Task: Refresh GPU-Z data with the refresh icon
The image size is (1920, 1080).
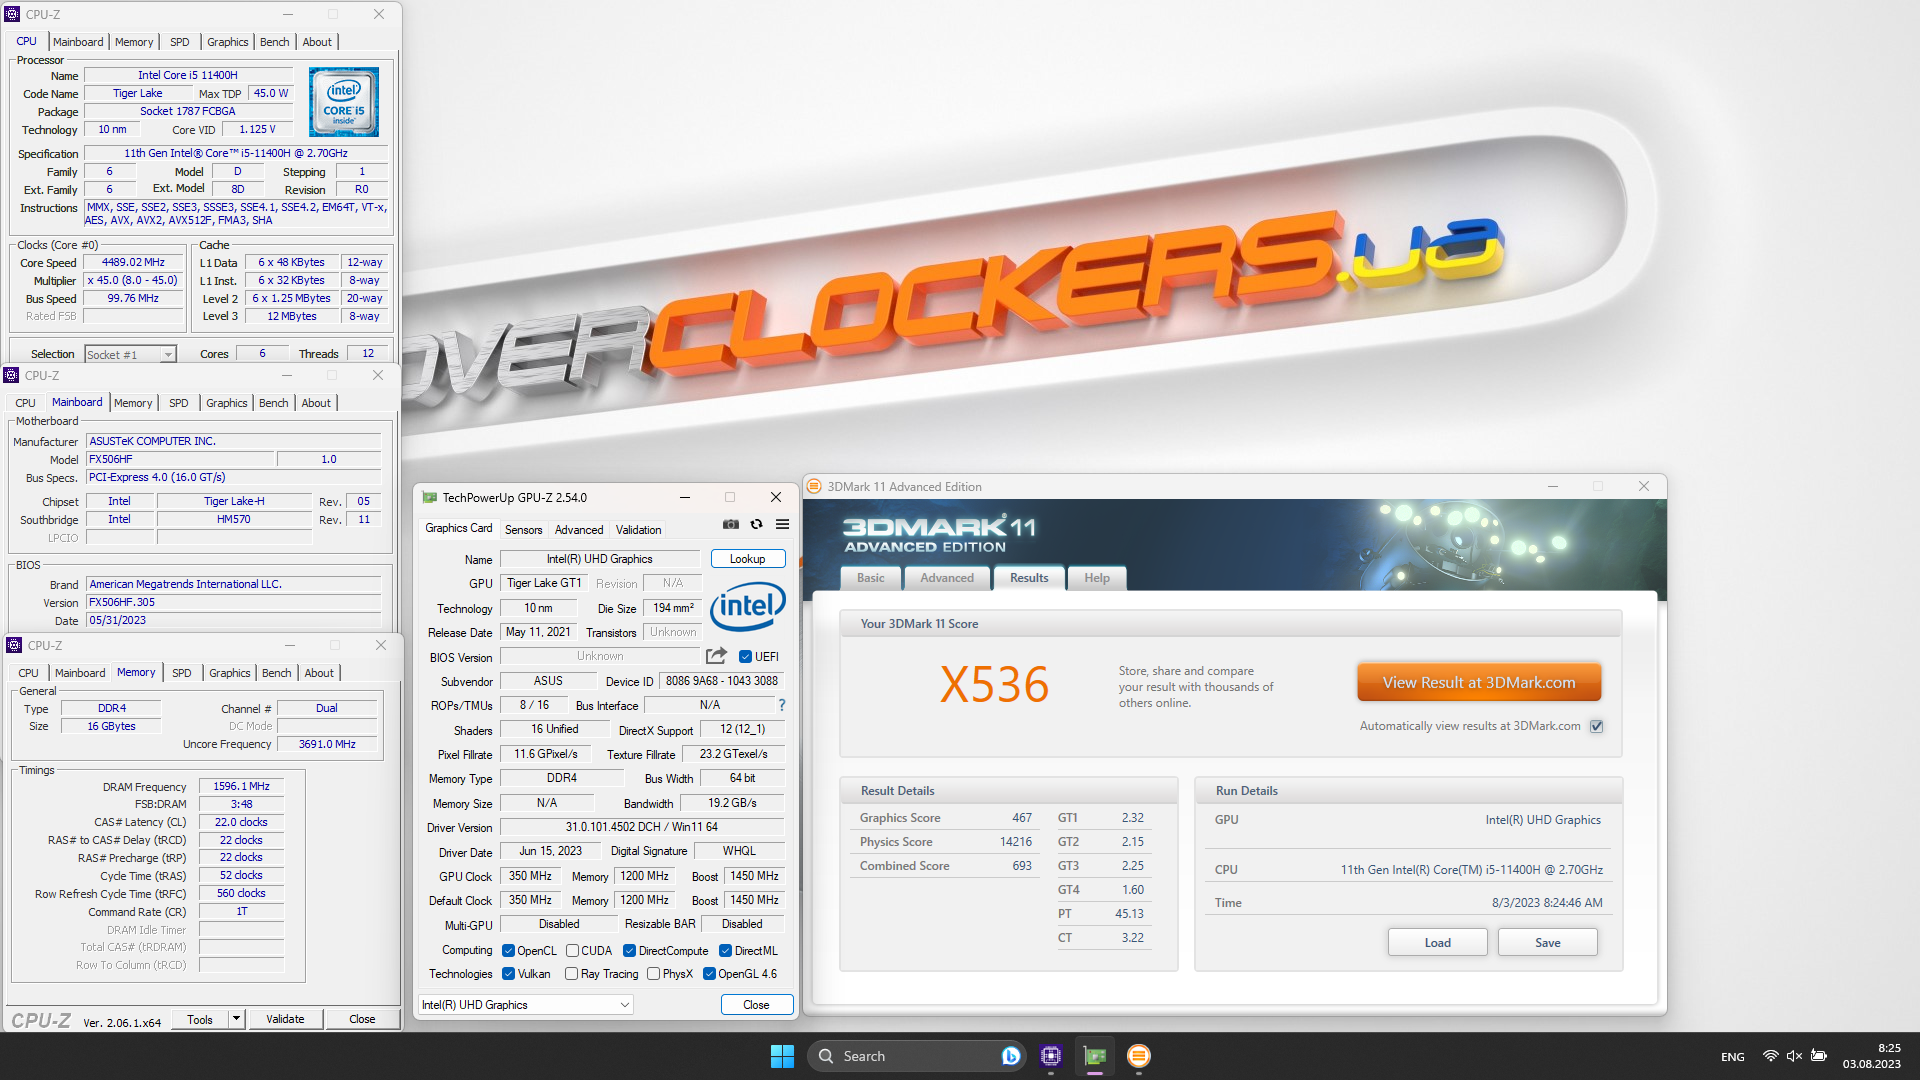Action: pyautogui.click(x=757, y=524)
